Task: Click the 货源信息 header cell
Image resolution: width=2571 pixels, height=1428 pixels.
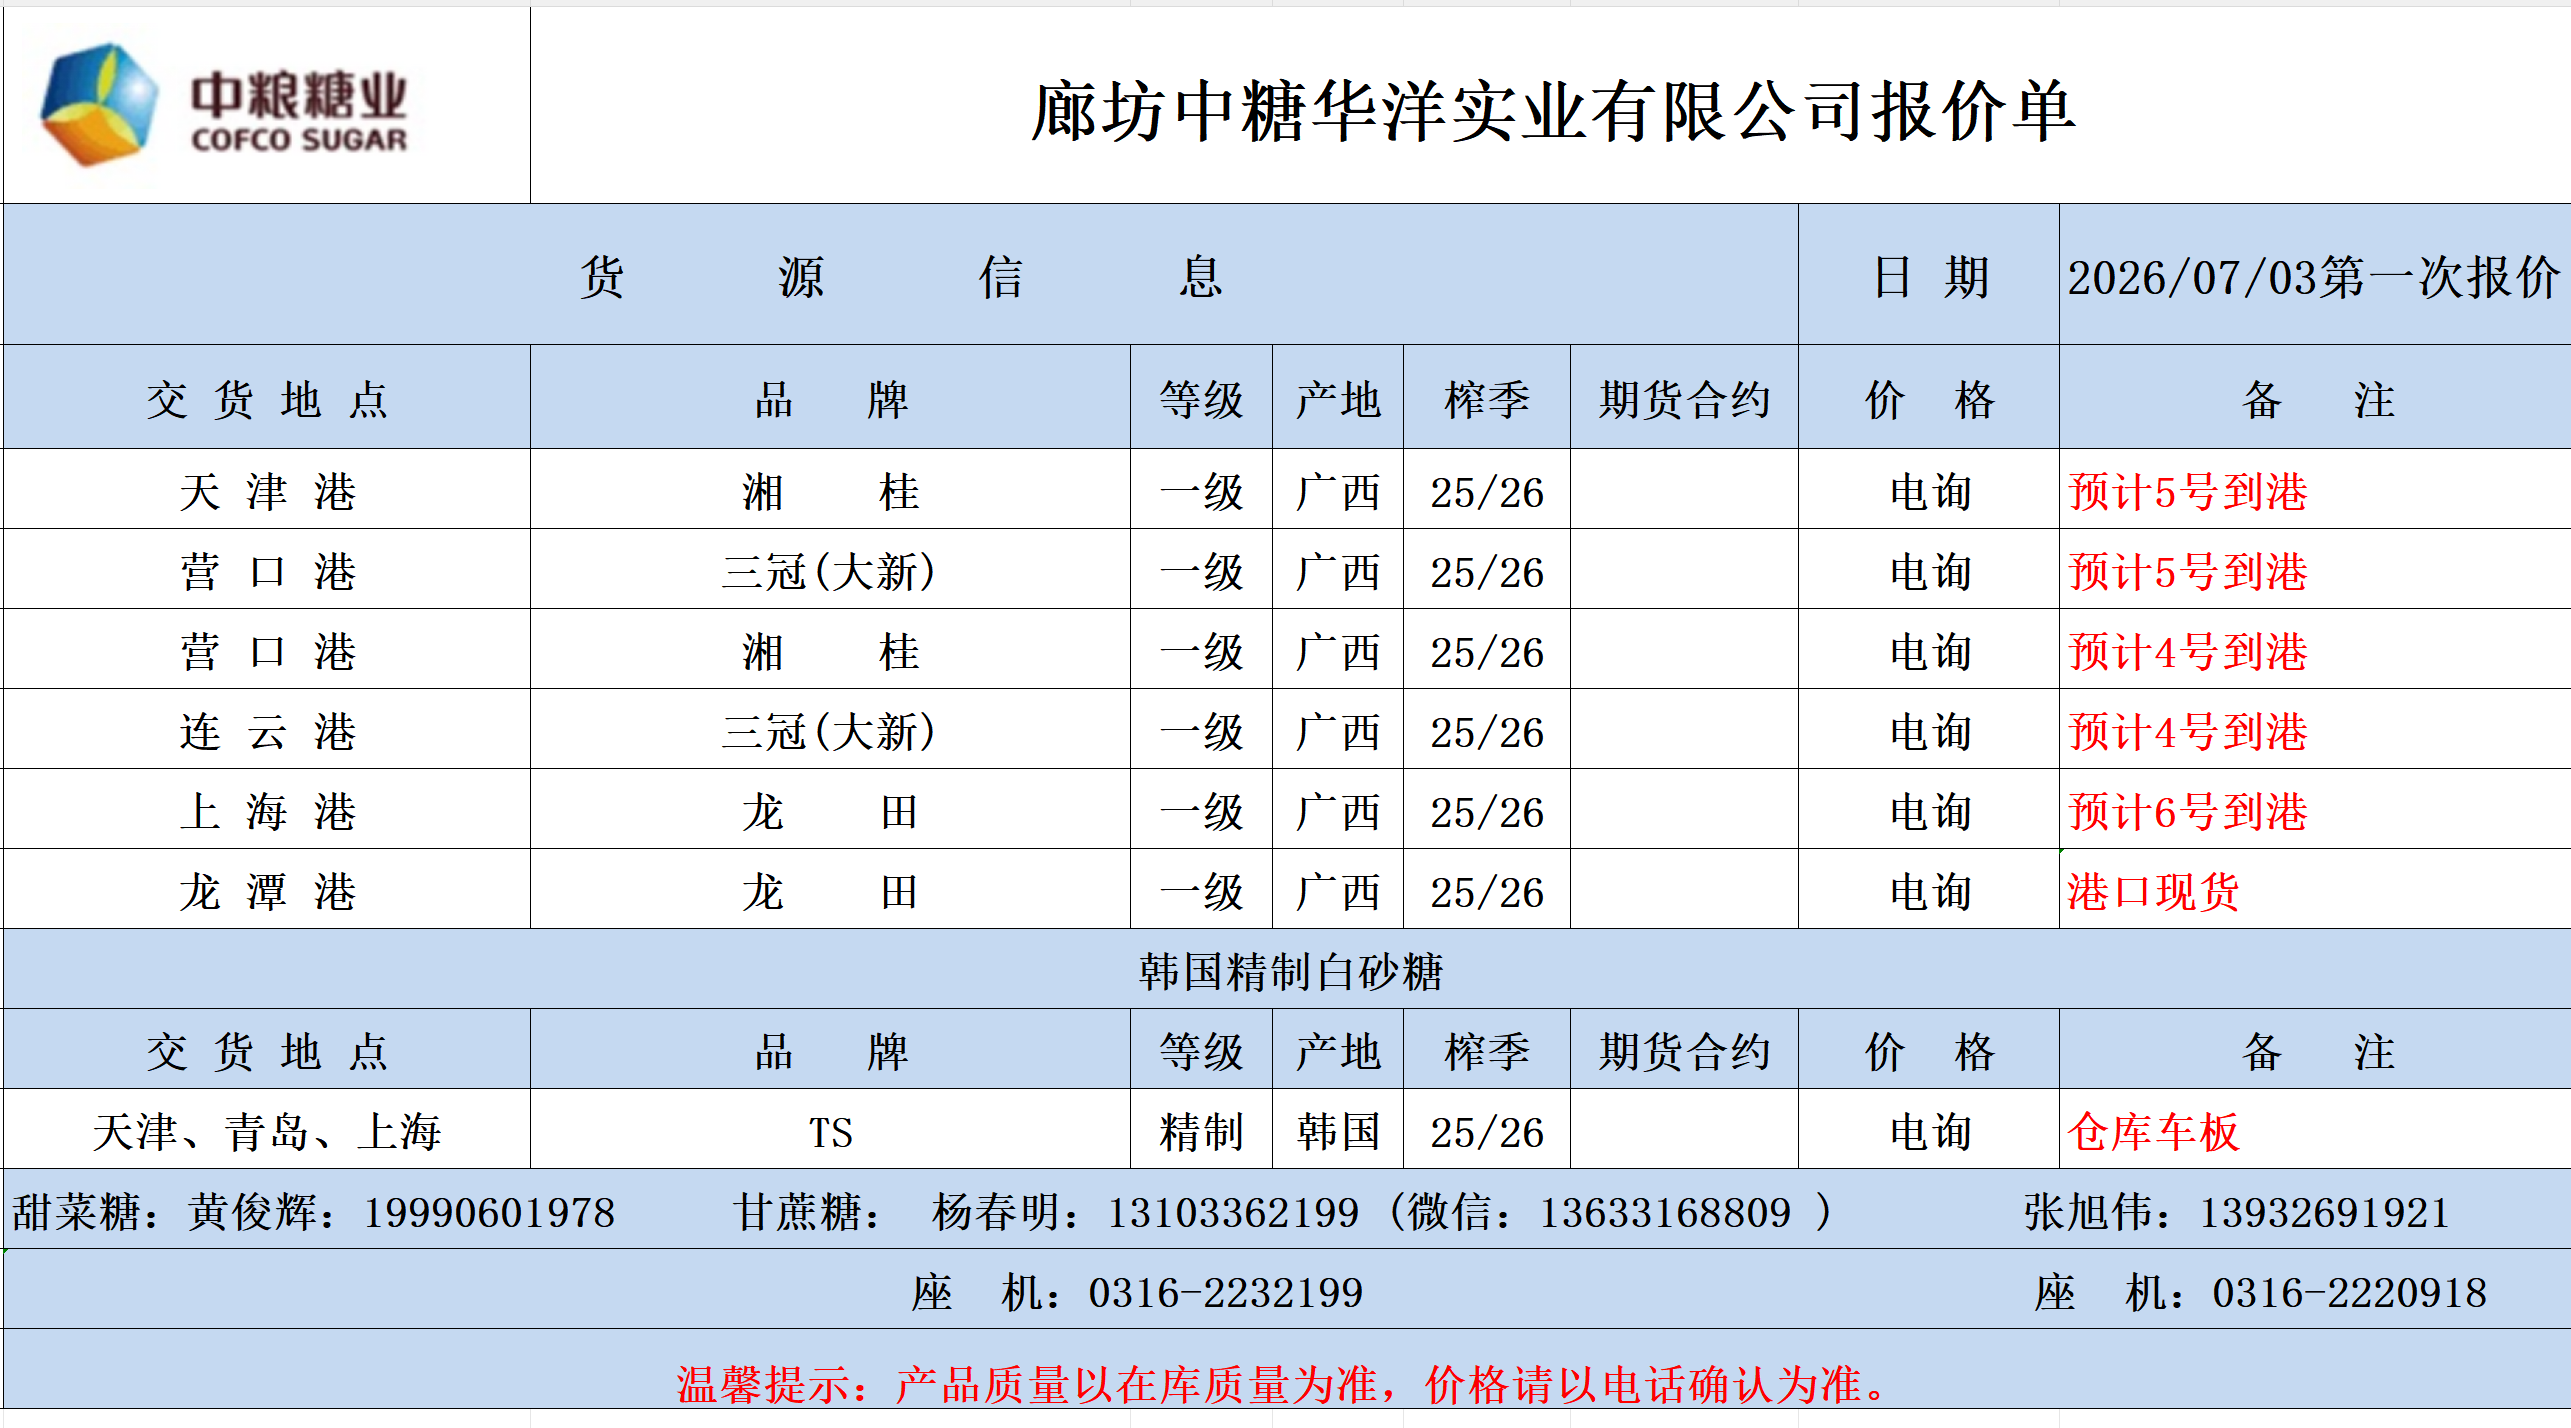Action: [900, 275]
